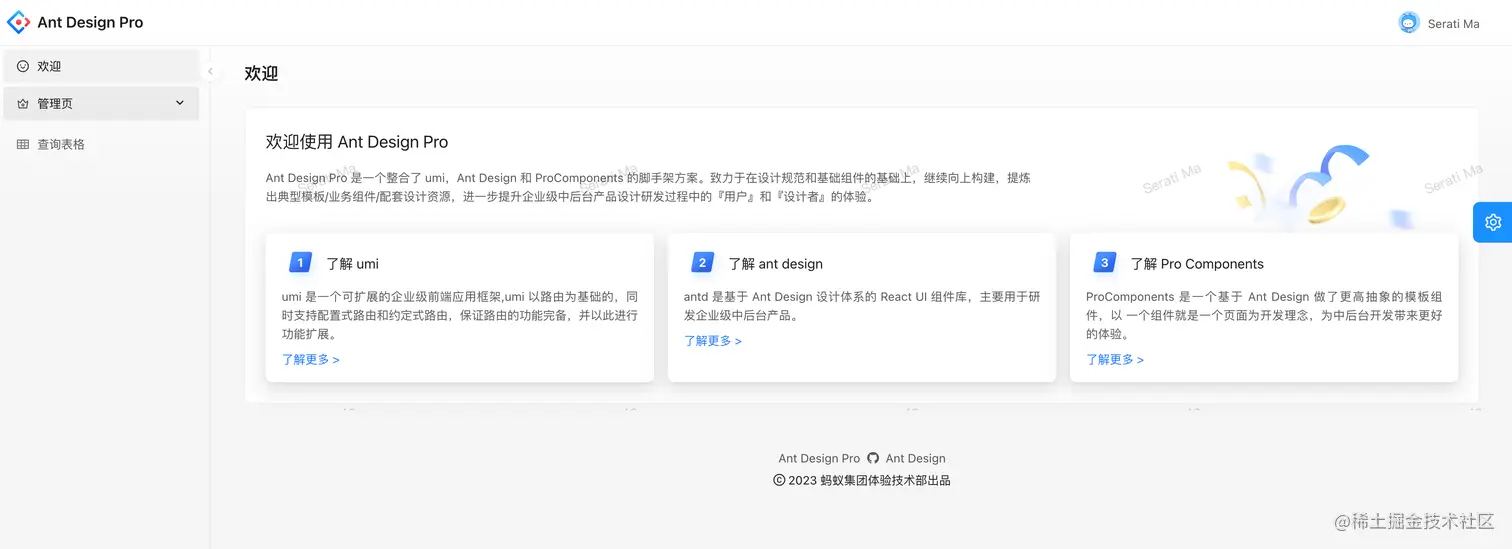Click the Ant Design Pro header title
Image resolution: width=1512 pixels, height=549 pixels.
tap(90, 22)
